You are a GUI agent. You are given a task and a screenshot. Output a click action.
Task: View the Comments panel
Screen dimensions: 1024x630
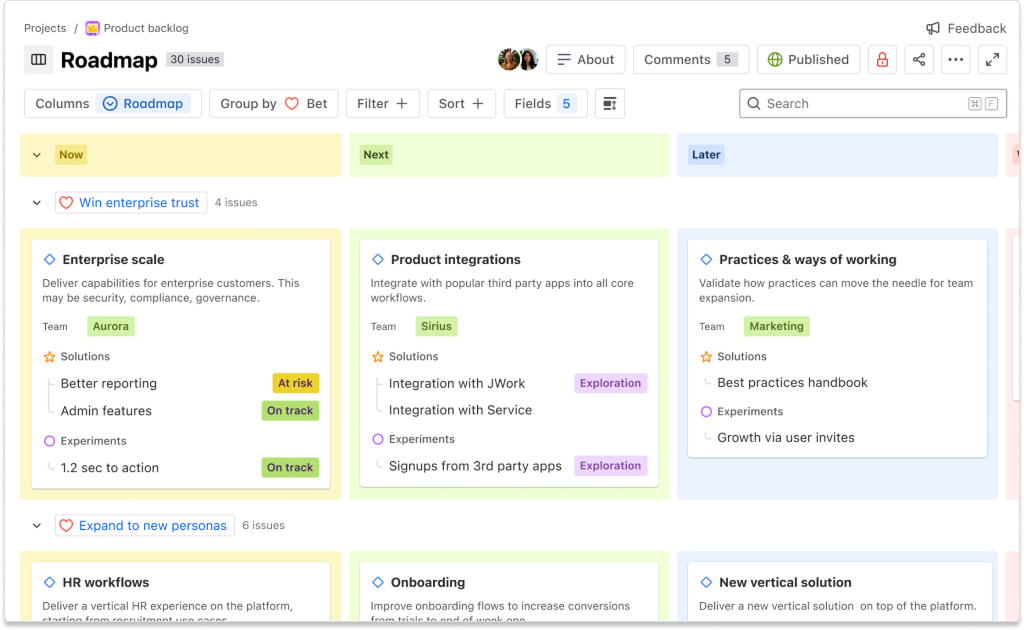(690, 59)
